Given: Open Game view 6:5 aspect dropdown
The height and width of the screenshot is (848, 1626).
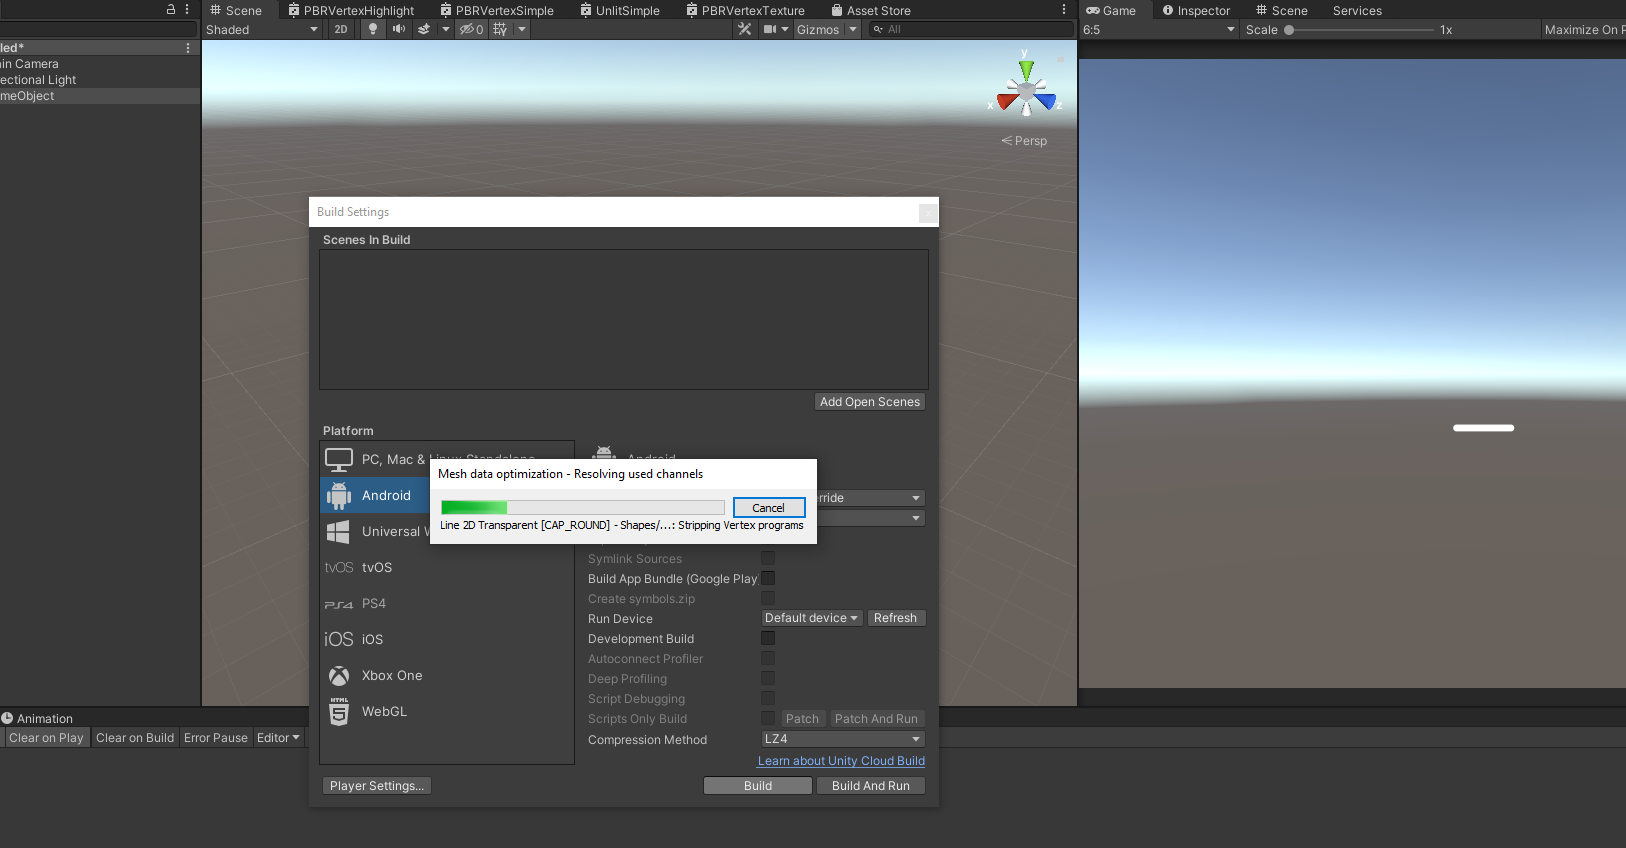Looking at the screenshot, I should pyautogui.click(x=1159, y=29).
